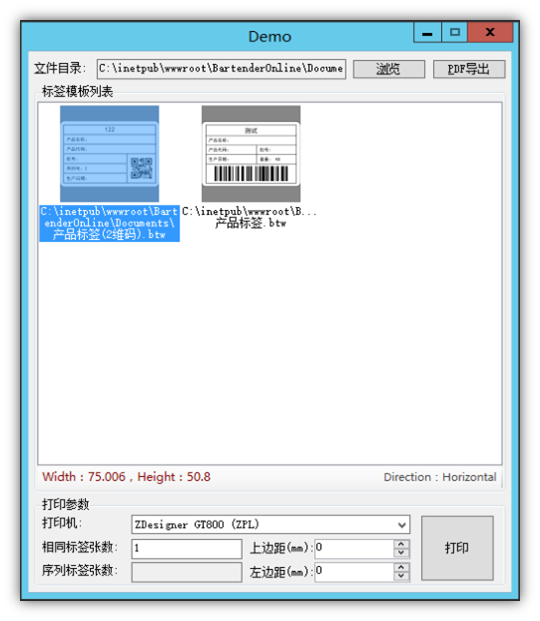Increase the 左边距 left margin value
540x621 pixels.
click(401, 568)
